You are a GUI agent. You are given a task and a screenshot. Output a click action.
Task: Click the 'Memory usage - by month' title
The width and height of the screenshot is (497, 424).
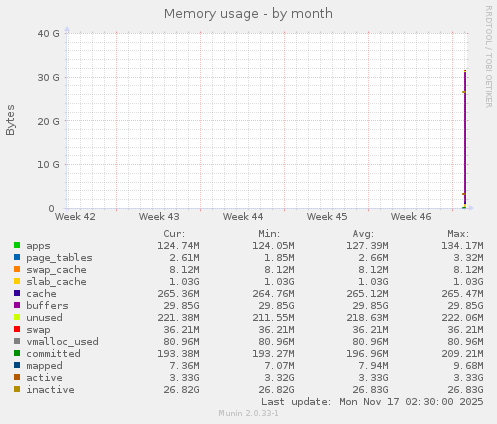click(x=248, y=14)
